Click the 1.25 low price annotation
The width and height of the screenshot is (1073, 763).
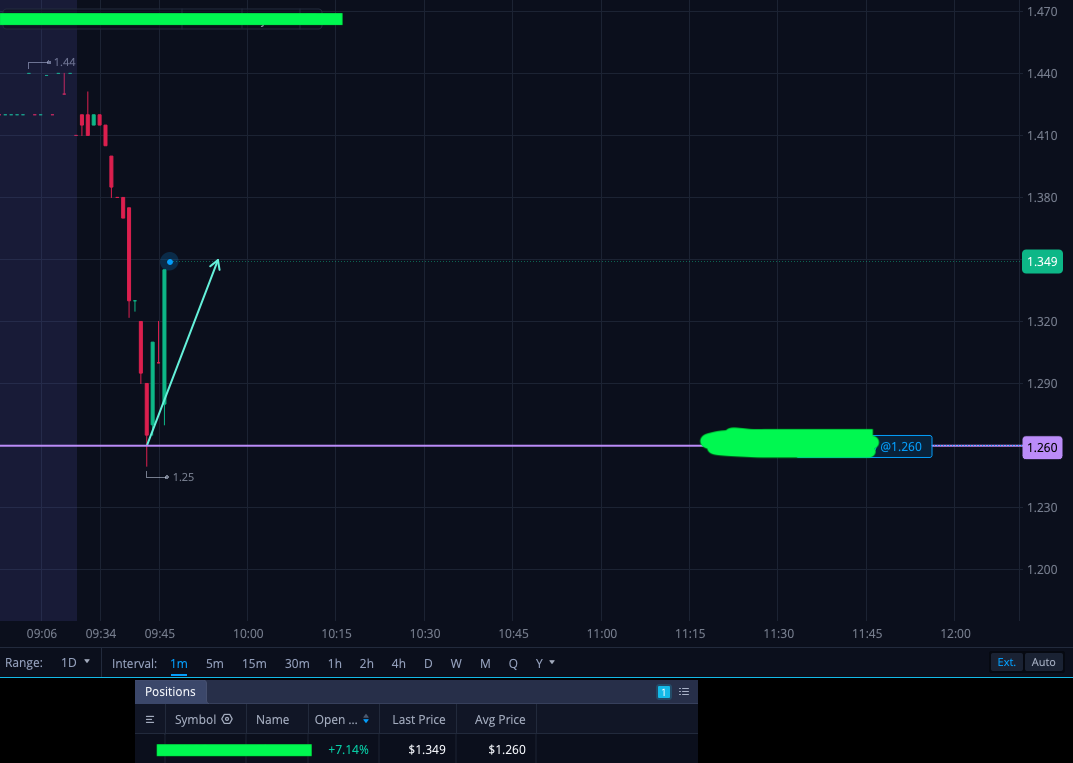183,477
